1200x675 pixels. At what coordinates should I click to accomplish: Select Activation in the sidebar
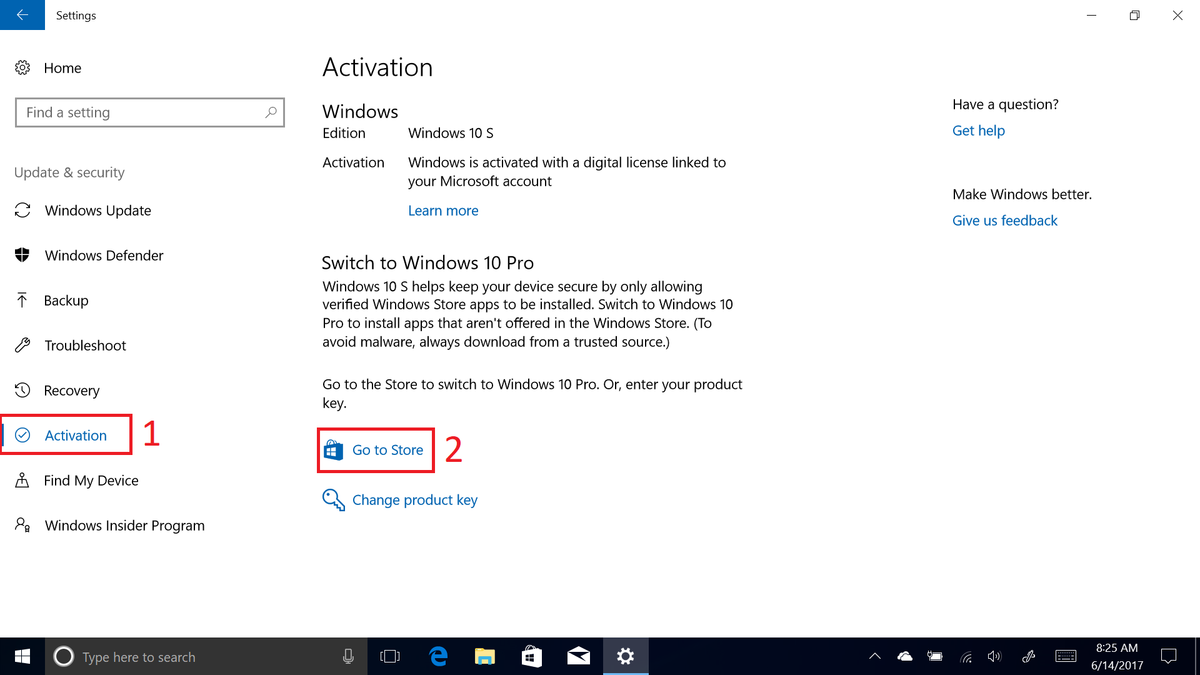[x=75, y=434]
